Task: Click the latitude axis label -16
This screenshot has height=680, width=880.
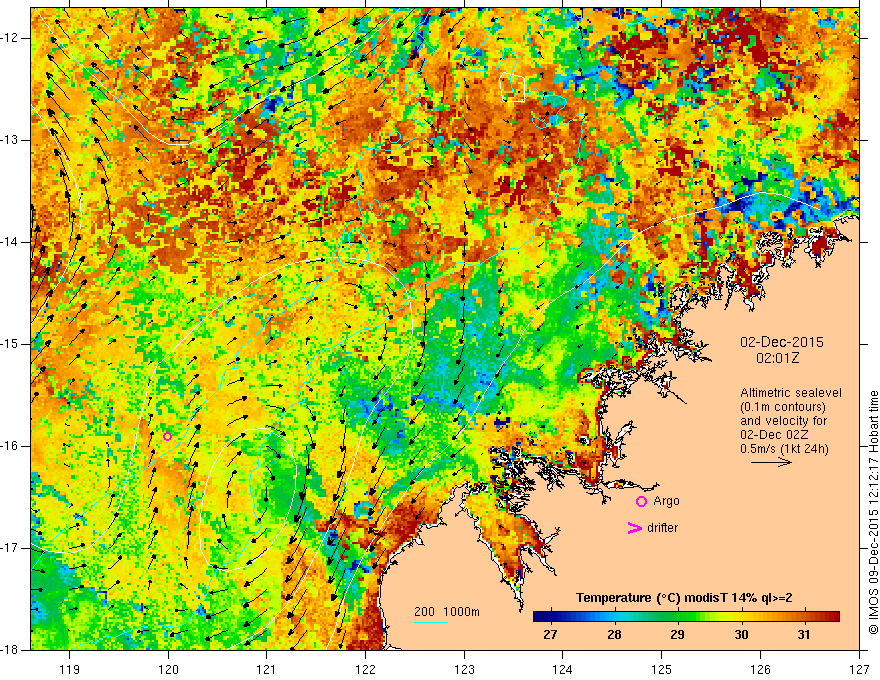Action: coord(10,446)
